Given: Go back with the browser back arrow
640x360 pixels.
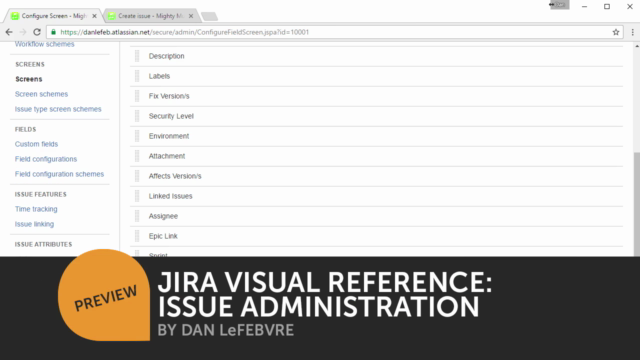Looking at the screenshot, I should point(9,32).
